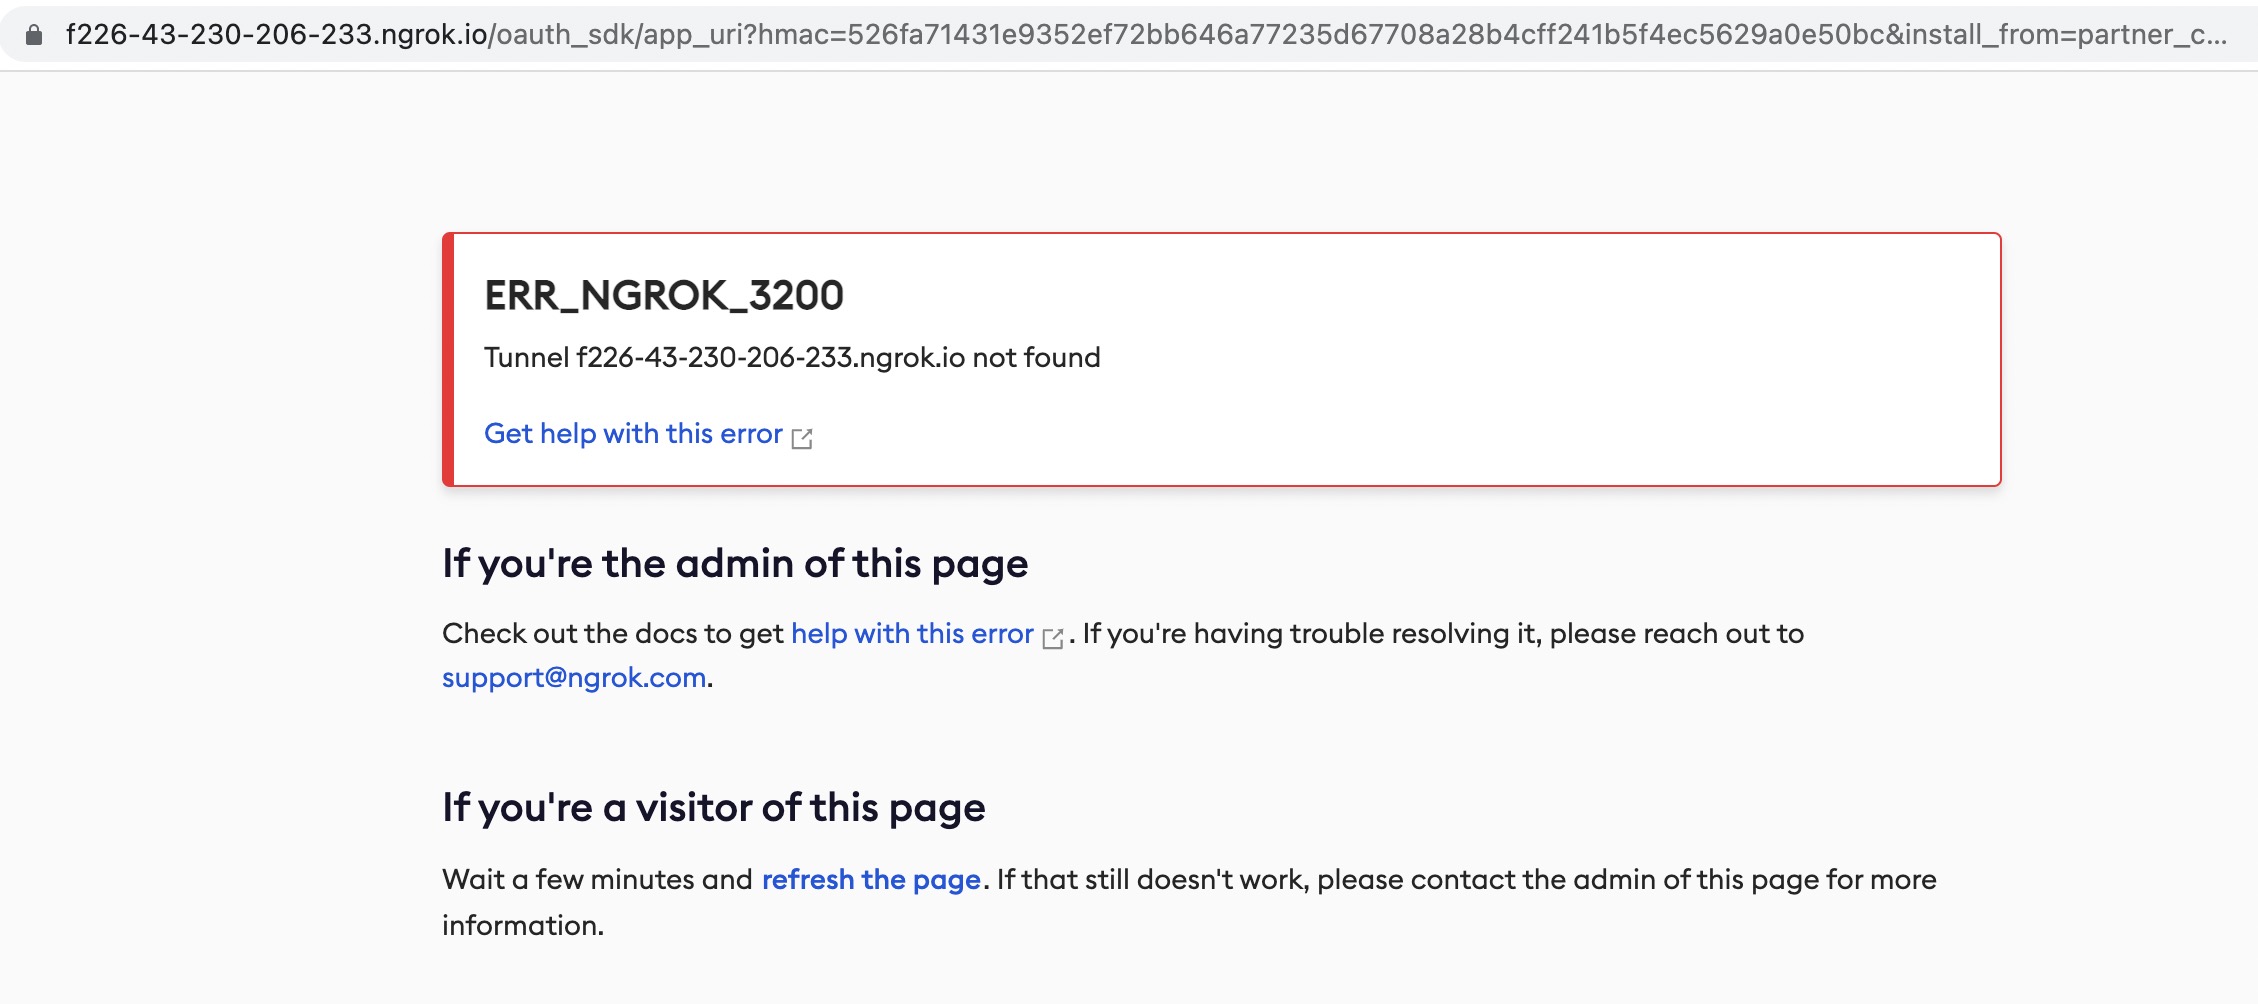
Task: Click the red left border of error box
Action: (x=448, y=360)
